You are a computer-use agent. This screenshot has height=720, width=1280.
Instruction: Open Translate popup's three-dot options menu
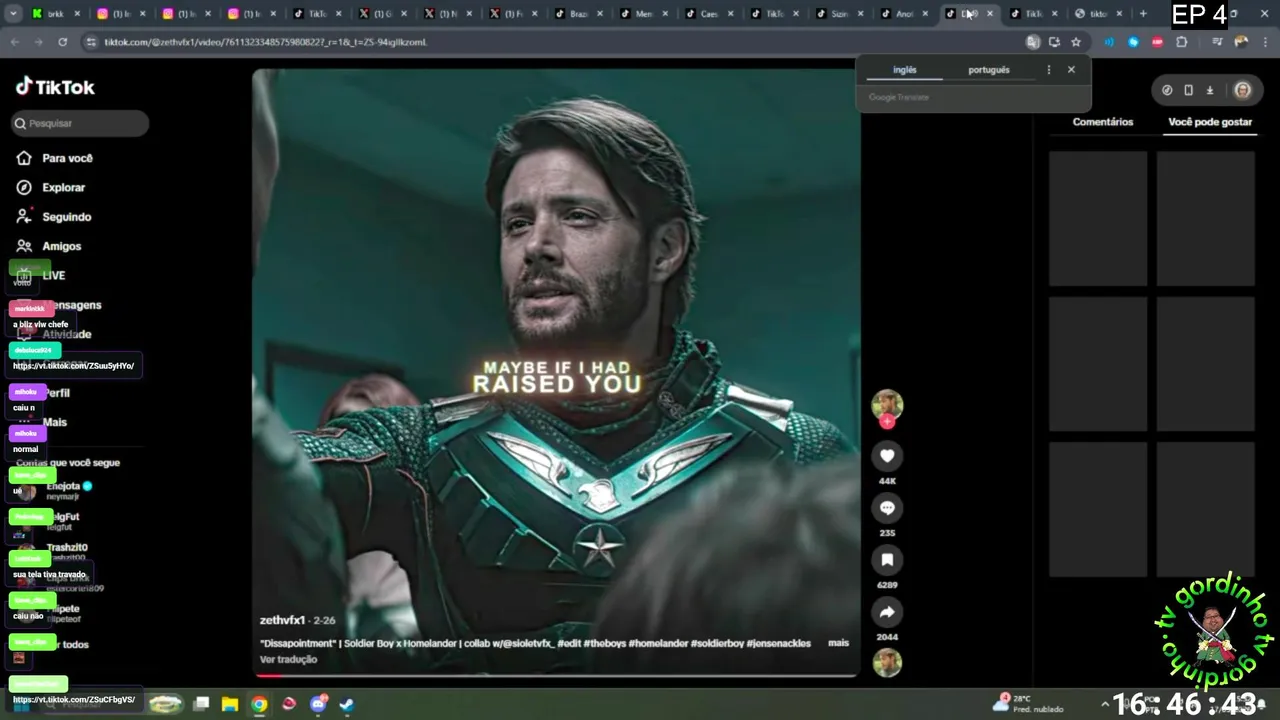1048,70
